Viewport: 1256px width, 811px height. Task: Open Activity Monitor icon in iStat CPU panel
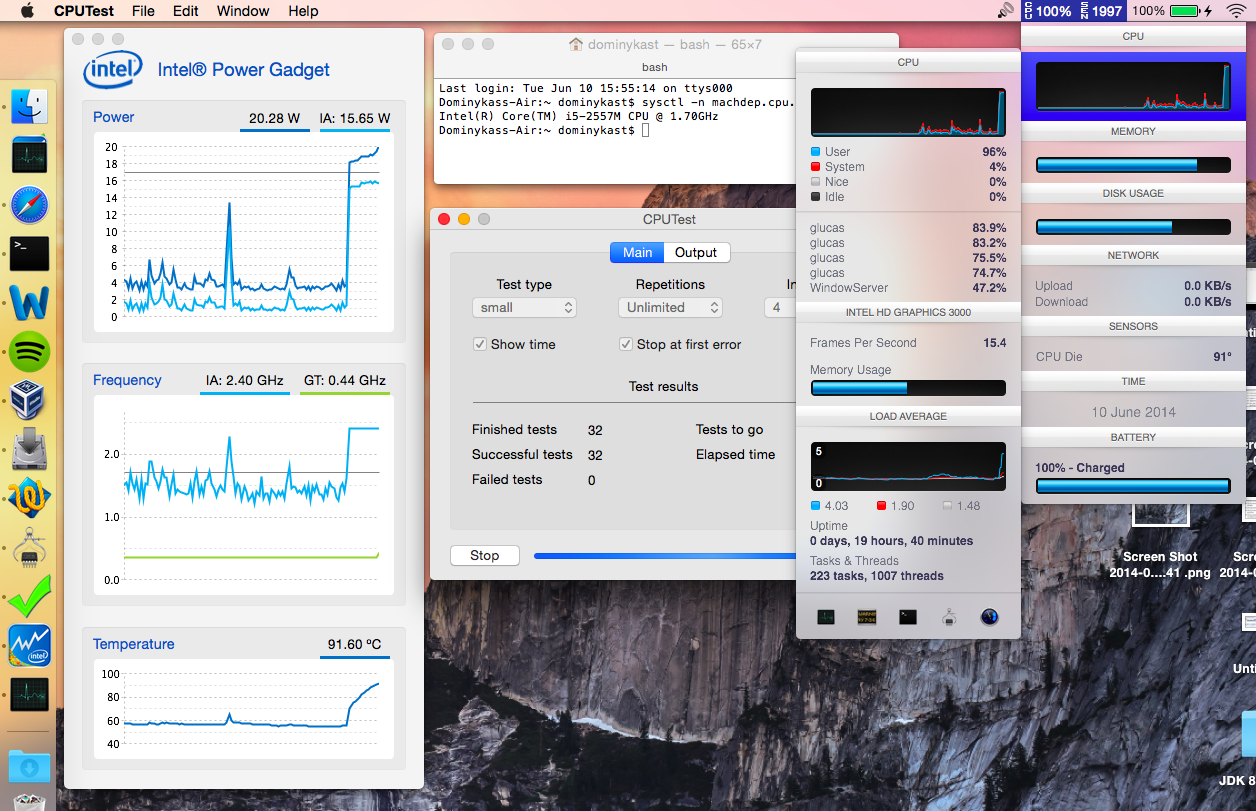point(826,617)
